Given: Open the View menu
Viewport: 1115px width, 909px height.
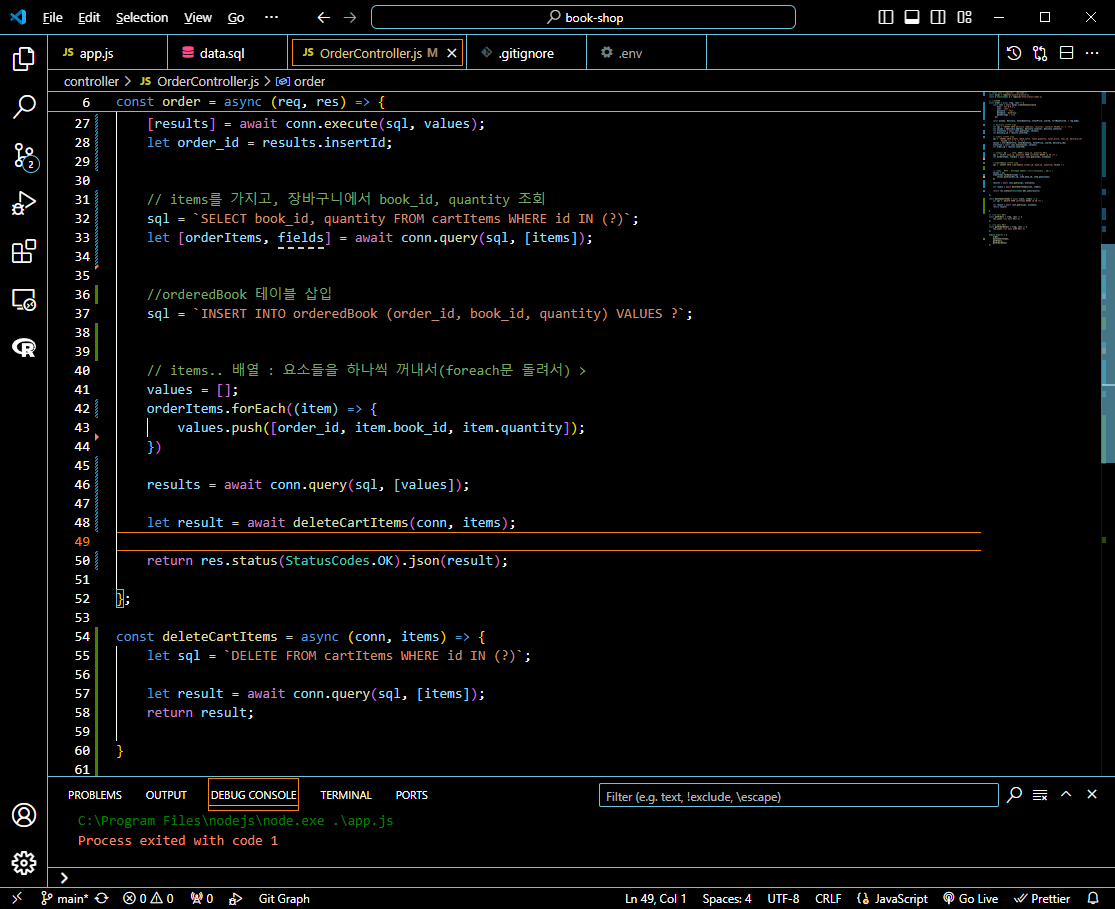Looking at the screenshot, I should tap(198, 18).
